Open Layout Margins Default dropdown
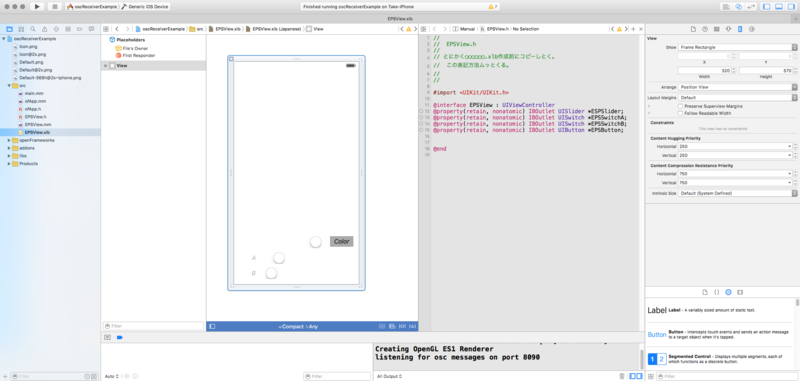The width and height of the screenshot is (800, 381). pos(738,97)
